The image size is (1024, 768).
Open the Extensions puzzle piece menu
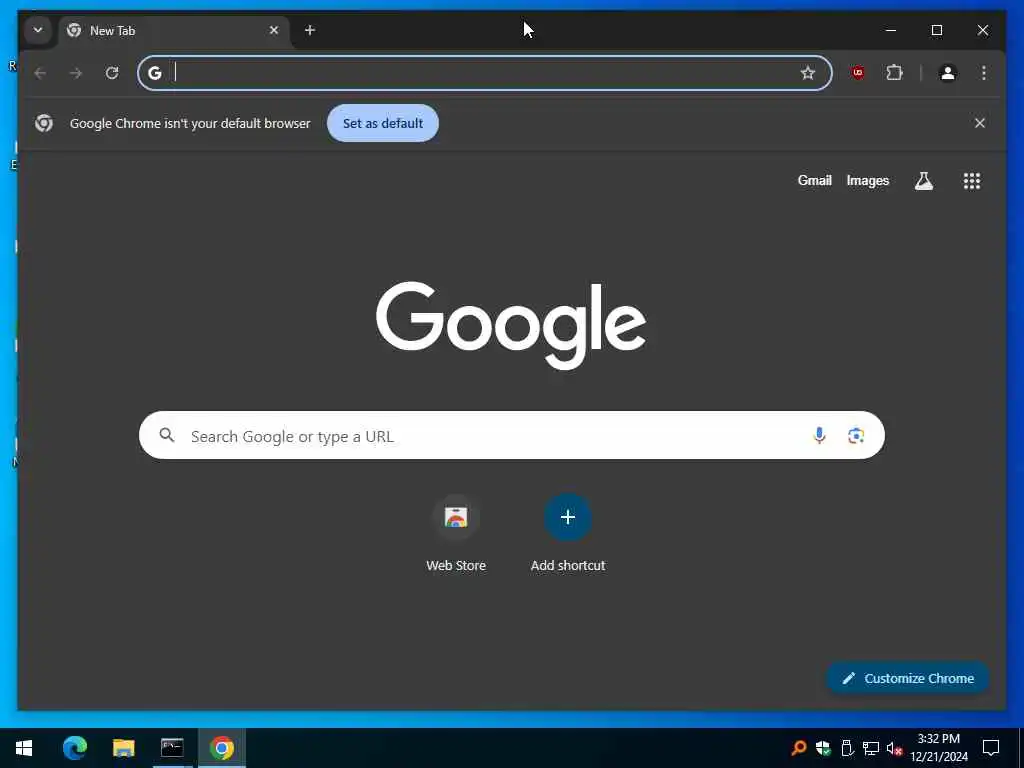coord(894,73)
